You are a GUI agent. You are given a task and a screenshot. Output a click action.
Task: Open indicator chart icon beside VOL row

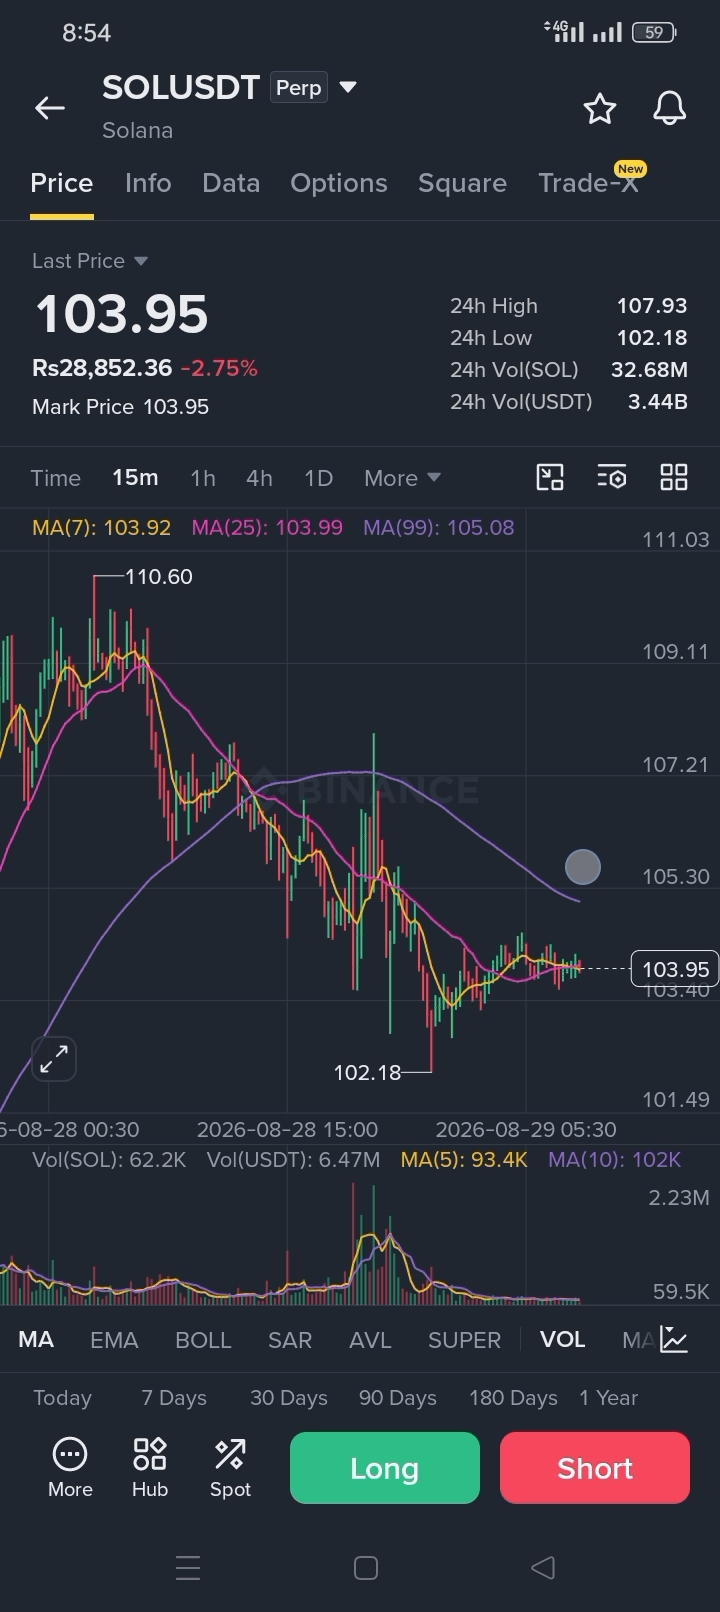coord(674,1340)
